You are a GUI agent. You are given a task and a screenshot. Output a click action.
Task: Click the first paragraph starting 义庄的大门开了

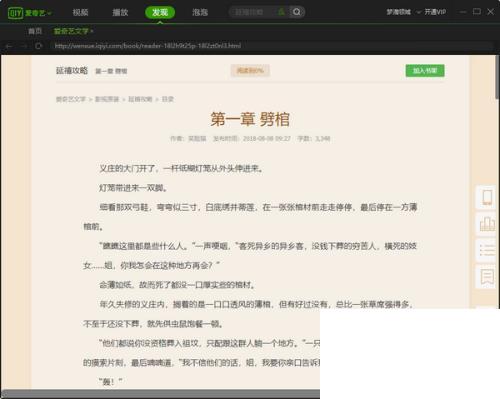(x=181, y=169)
